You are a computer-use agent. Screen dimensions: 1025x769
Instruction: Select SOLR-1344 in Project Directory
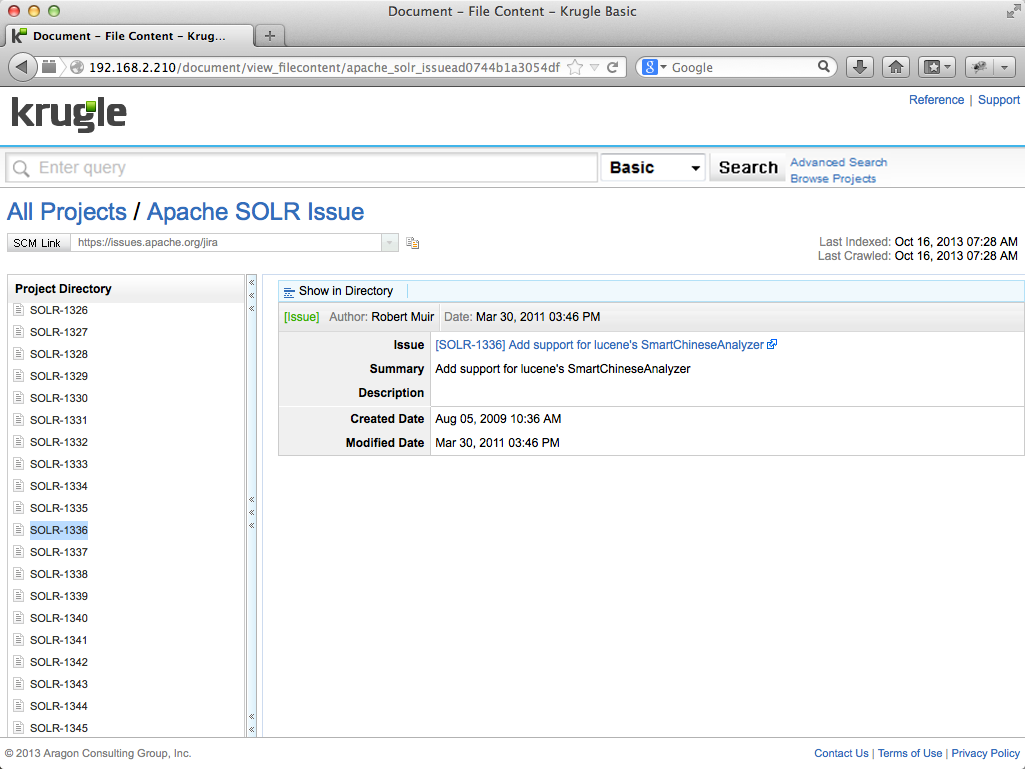click(x=59, y=706)
